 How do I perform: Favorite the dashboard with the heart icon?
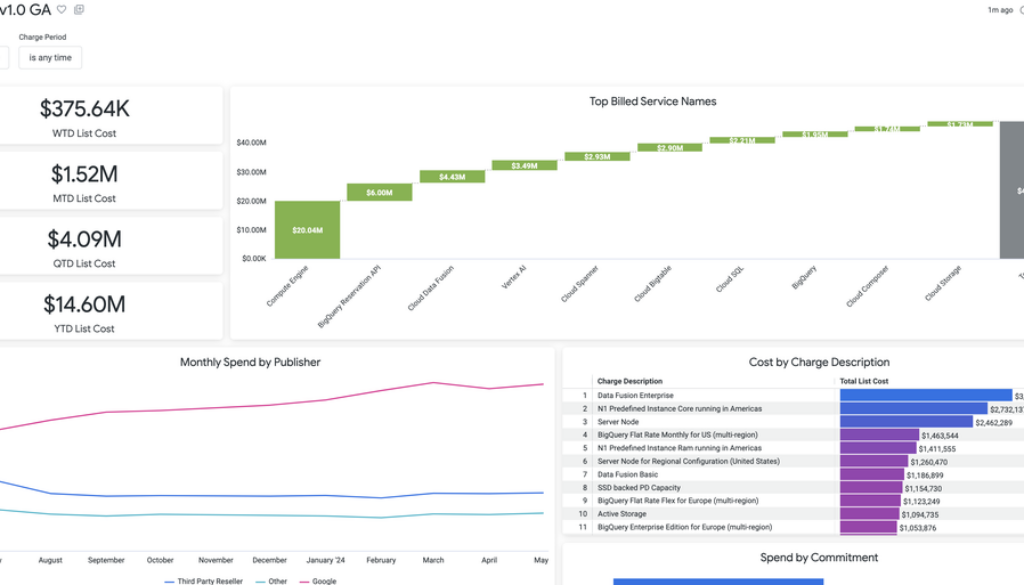[x=62, y=9]
